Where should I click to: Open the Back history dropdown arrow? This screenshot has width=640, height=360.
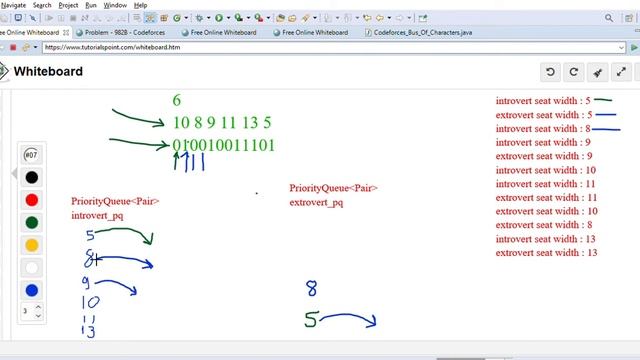(389, 18)
